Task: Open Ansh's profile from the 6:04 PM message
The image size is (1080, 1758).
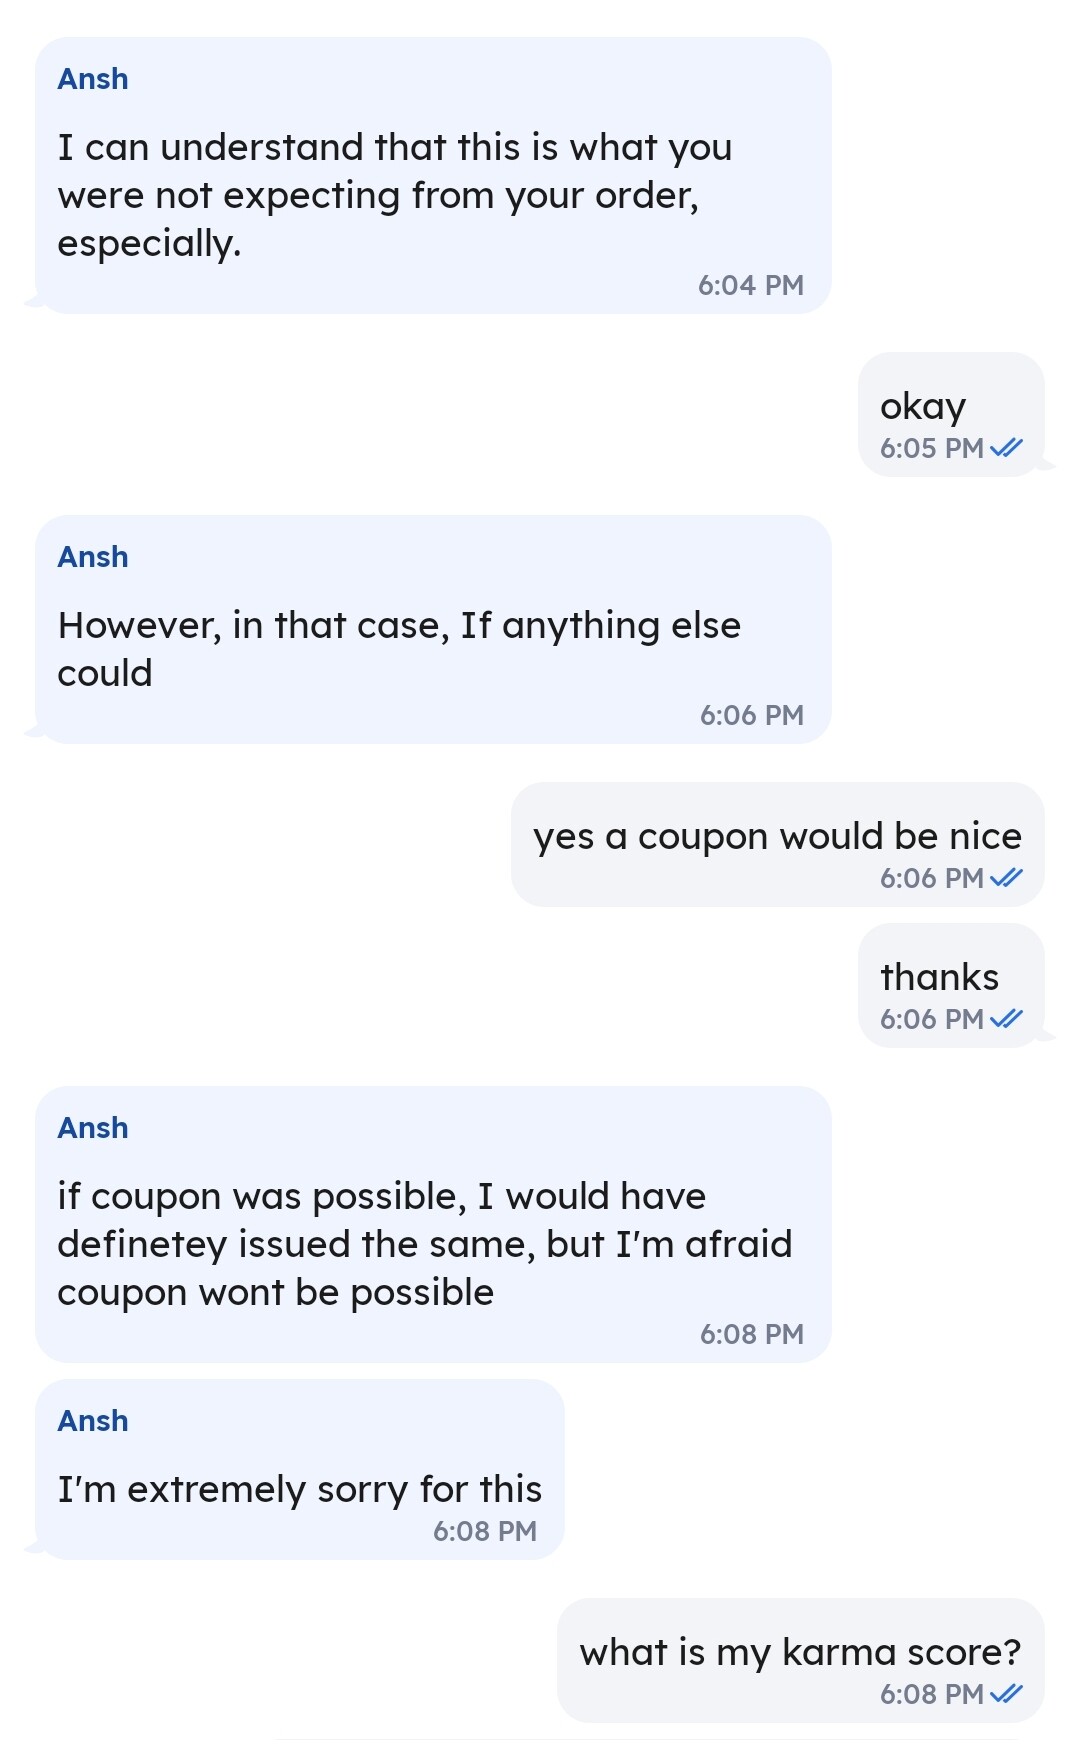Action: click(x=93, y=79)
